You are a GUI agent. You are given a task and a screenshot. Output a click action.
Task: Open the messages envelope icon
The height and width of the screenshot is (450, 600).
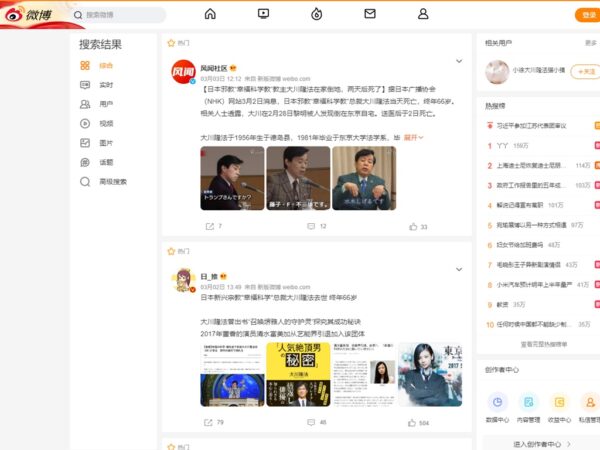(370, 14)
